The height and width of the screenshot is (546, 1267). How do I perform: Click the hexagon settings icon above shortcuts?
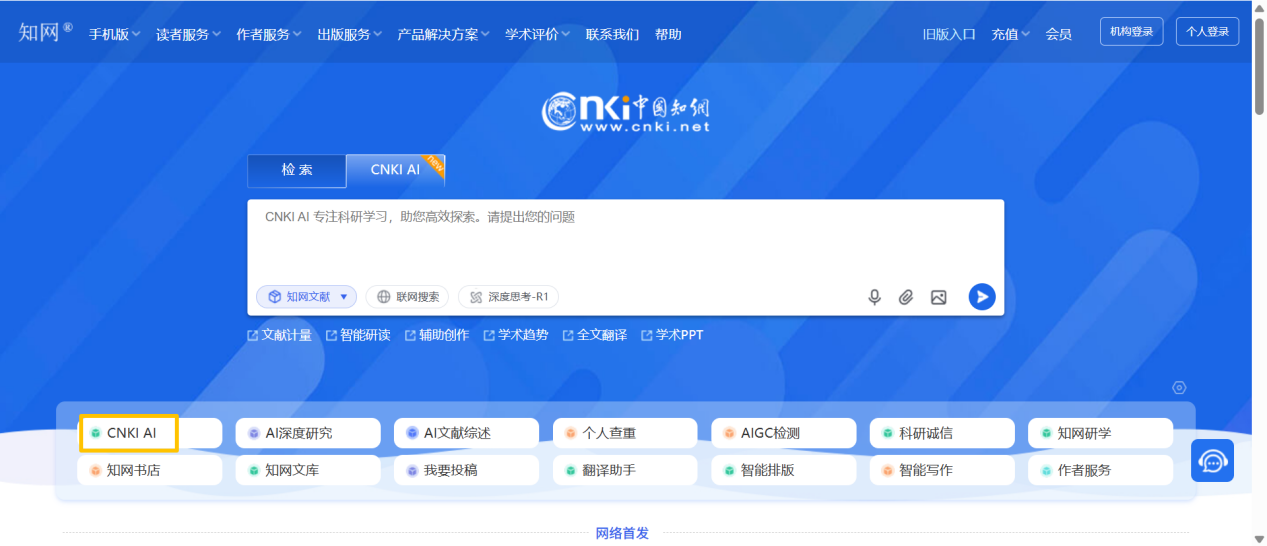click(x=1179, y=388)
